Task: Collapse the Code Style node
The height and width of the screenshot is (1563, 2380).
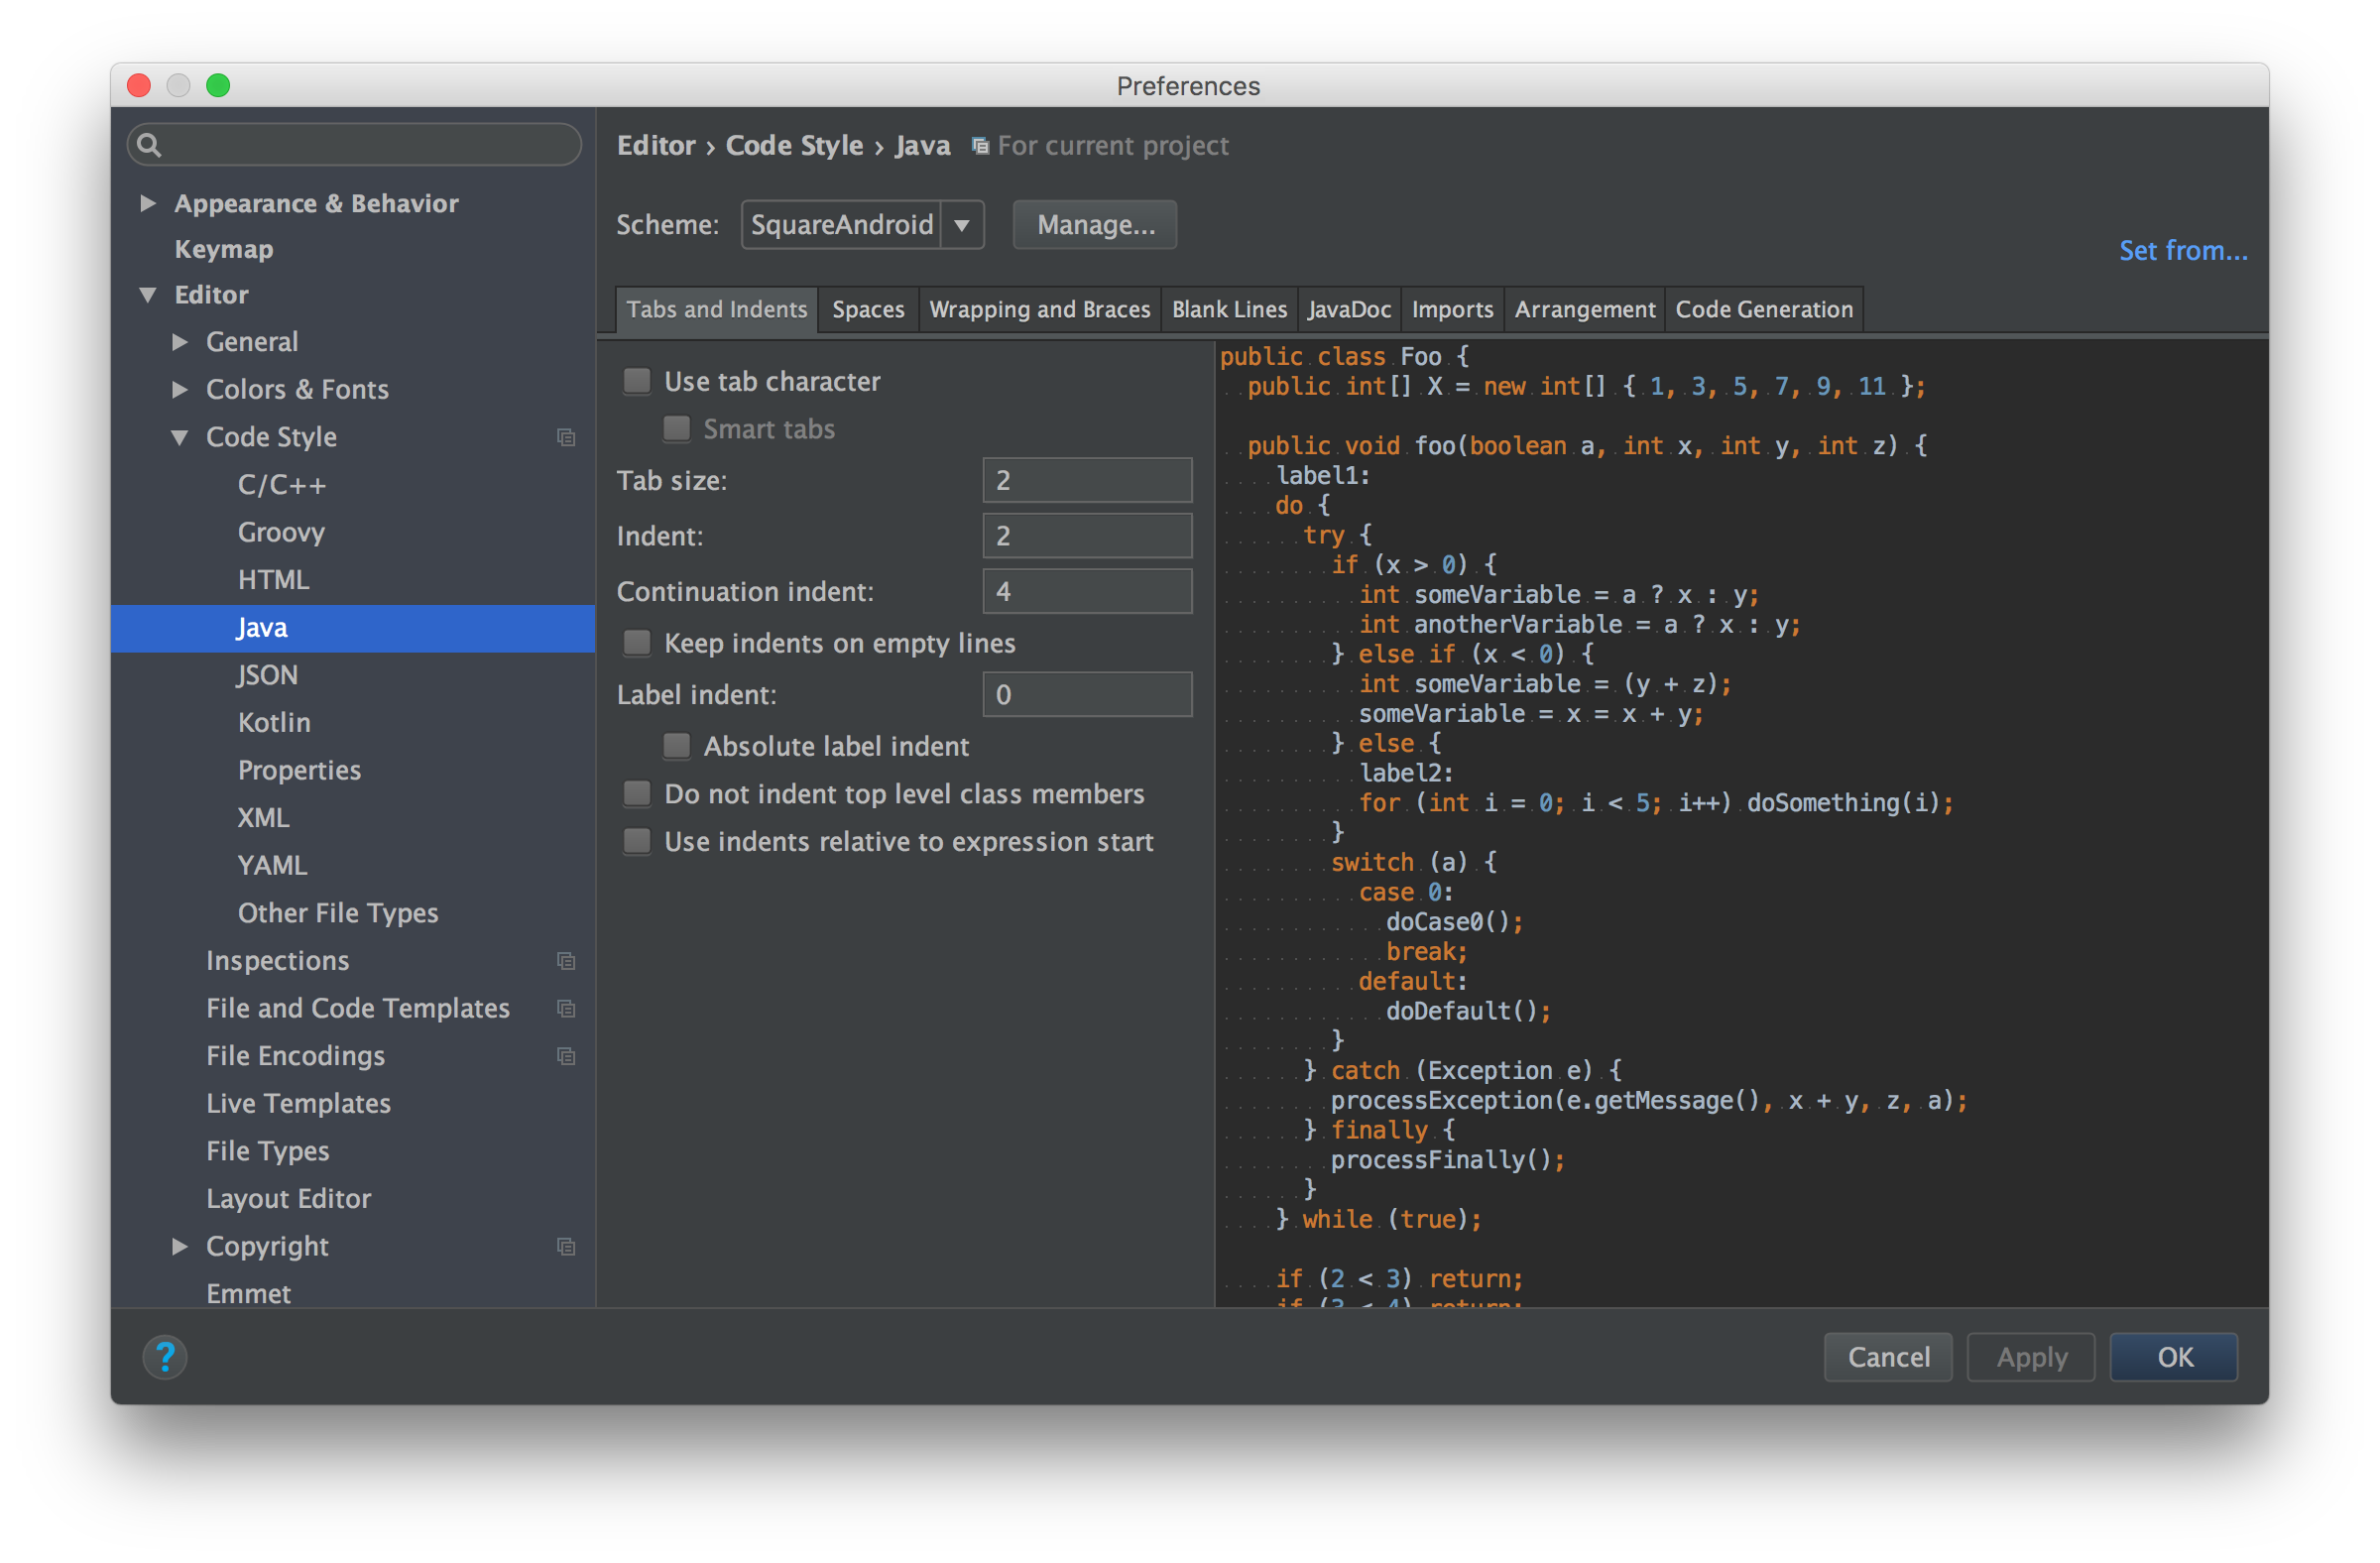Action: [x=180, y=437]
